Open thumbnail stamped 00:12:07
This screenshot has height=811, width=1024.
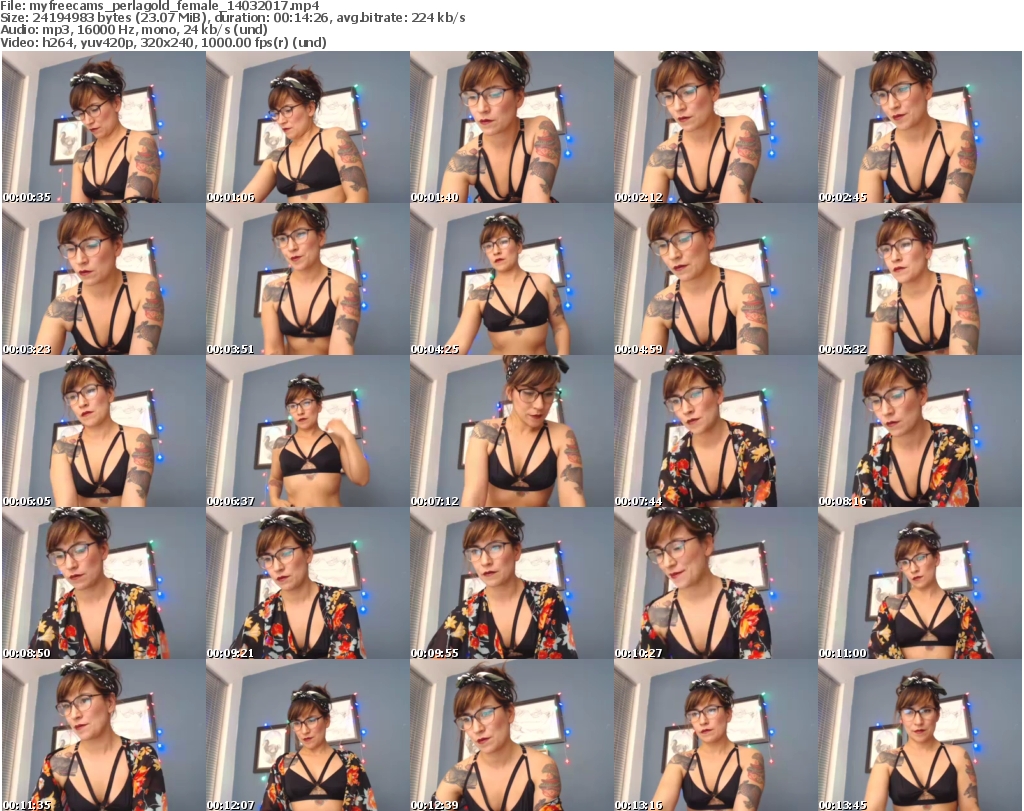(x=308, y=735)
